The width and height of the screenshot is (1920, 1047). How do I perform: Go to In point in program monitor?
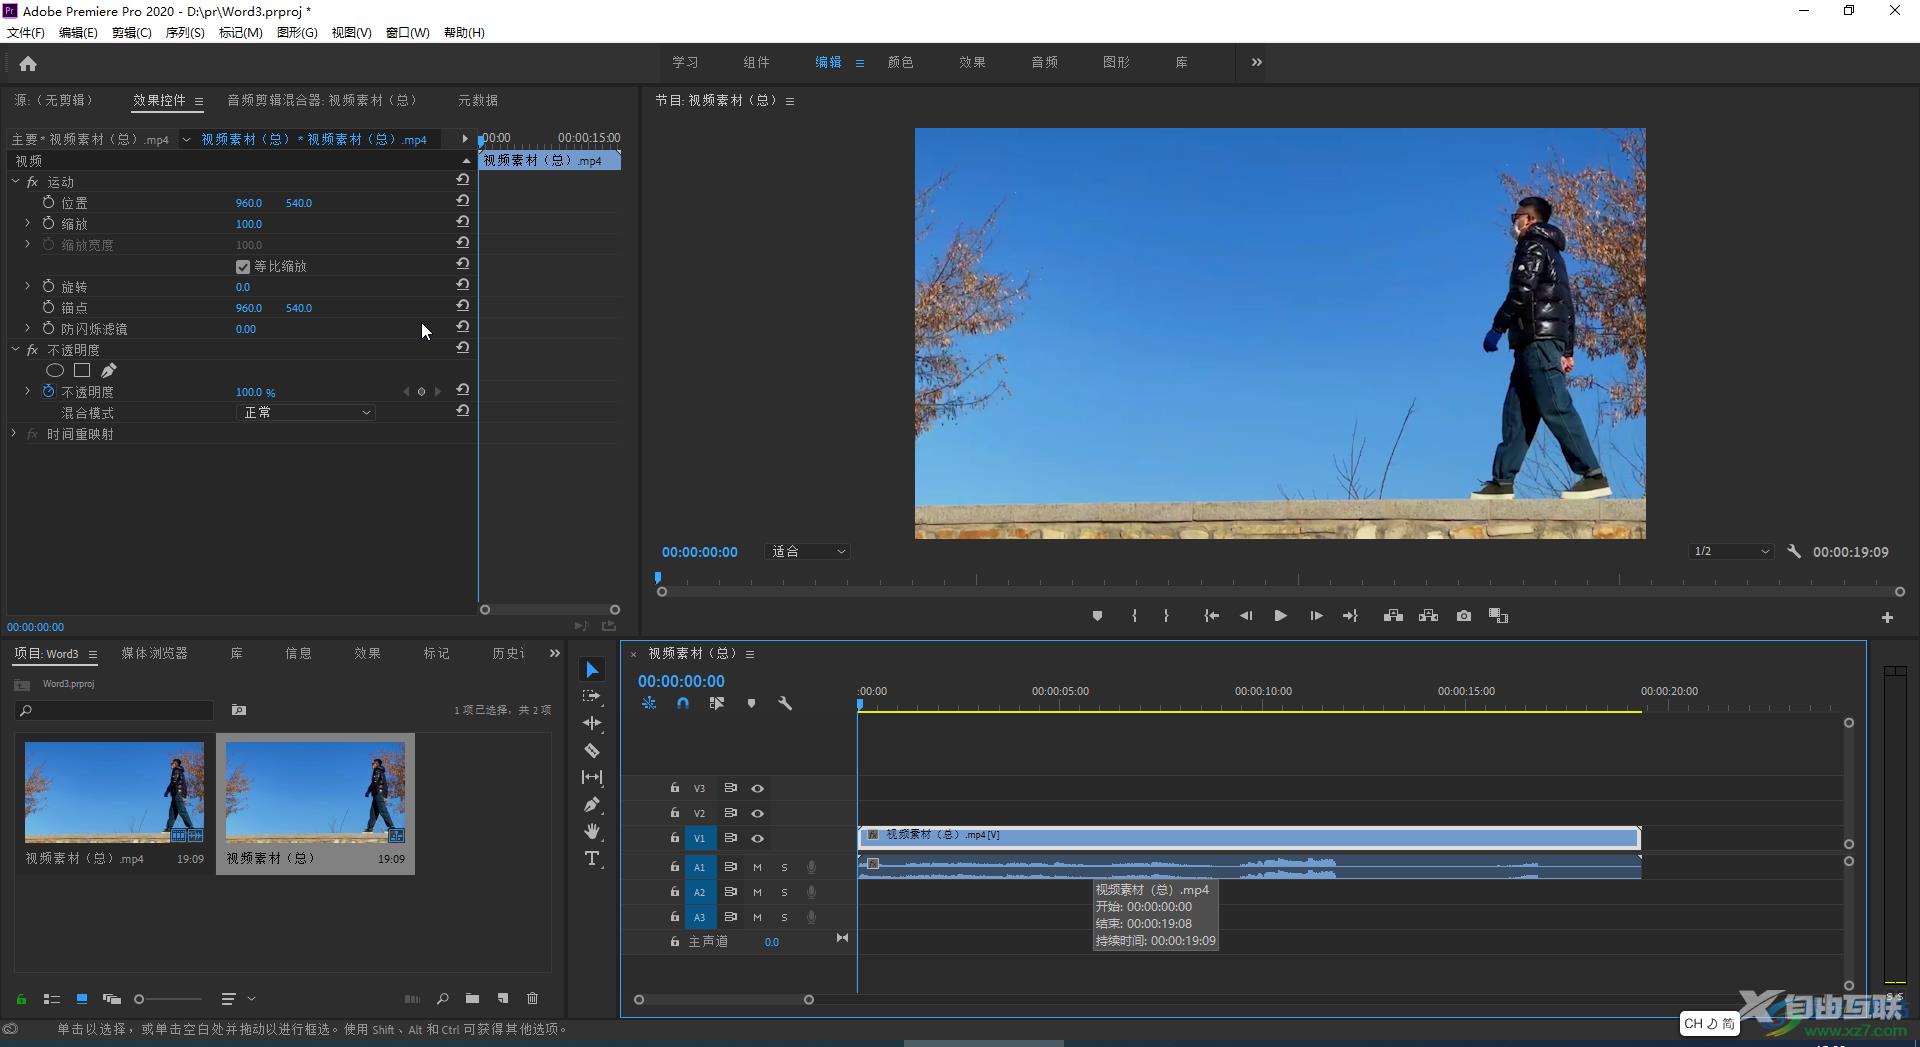tap(1211, 616)
